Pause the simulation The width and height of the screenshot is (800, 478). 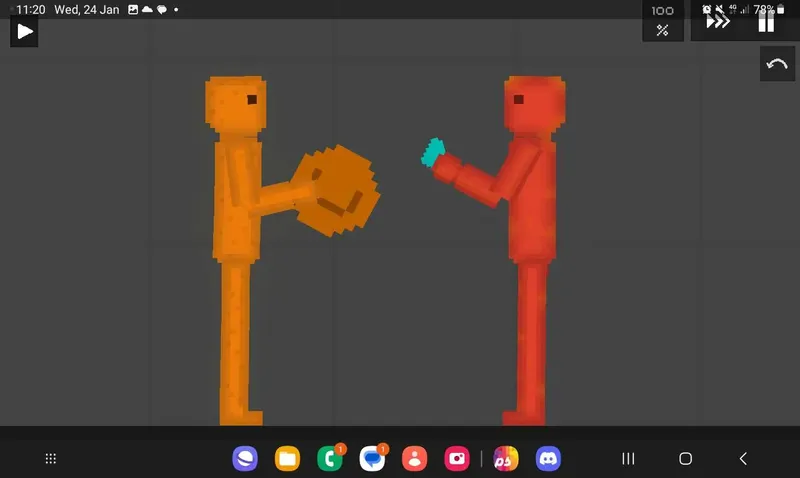tap(766, 21)
